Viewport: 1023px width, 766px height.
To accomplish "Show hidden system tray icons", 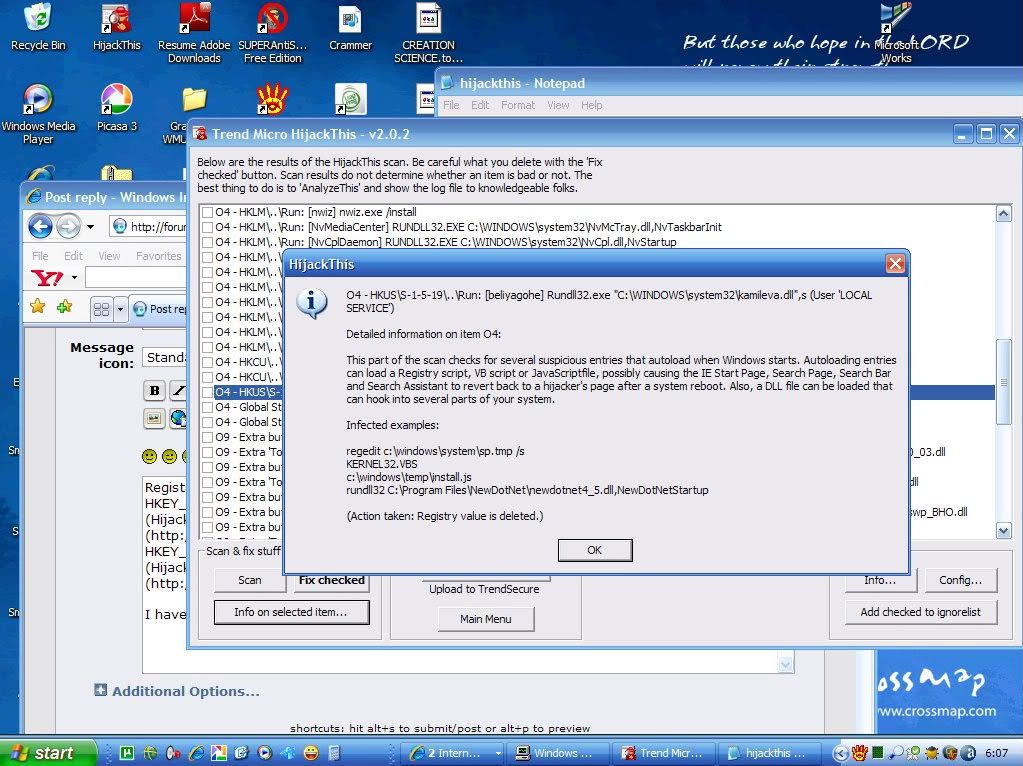I will 841,753.
